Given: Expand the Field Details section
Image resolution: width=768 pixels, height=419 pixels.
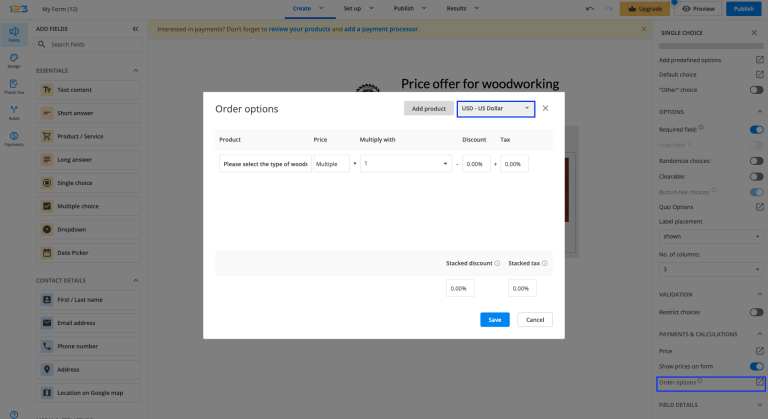Looking at the screenshot, I should [759, 405].
